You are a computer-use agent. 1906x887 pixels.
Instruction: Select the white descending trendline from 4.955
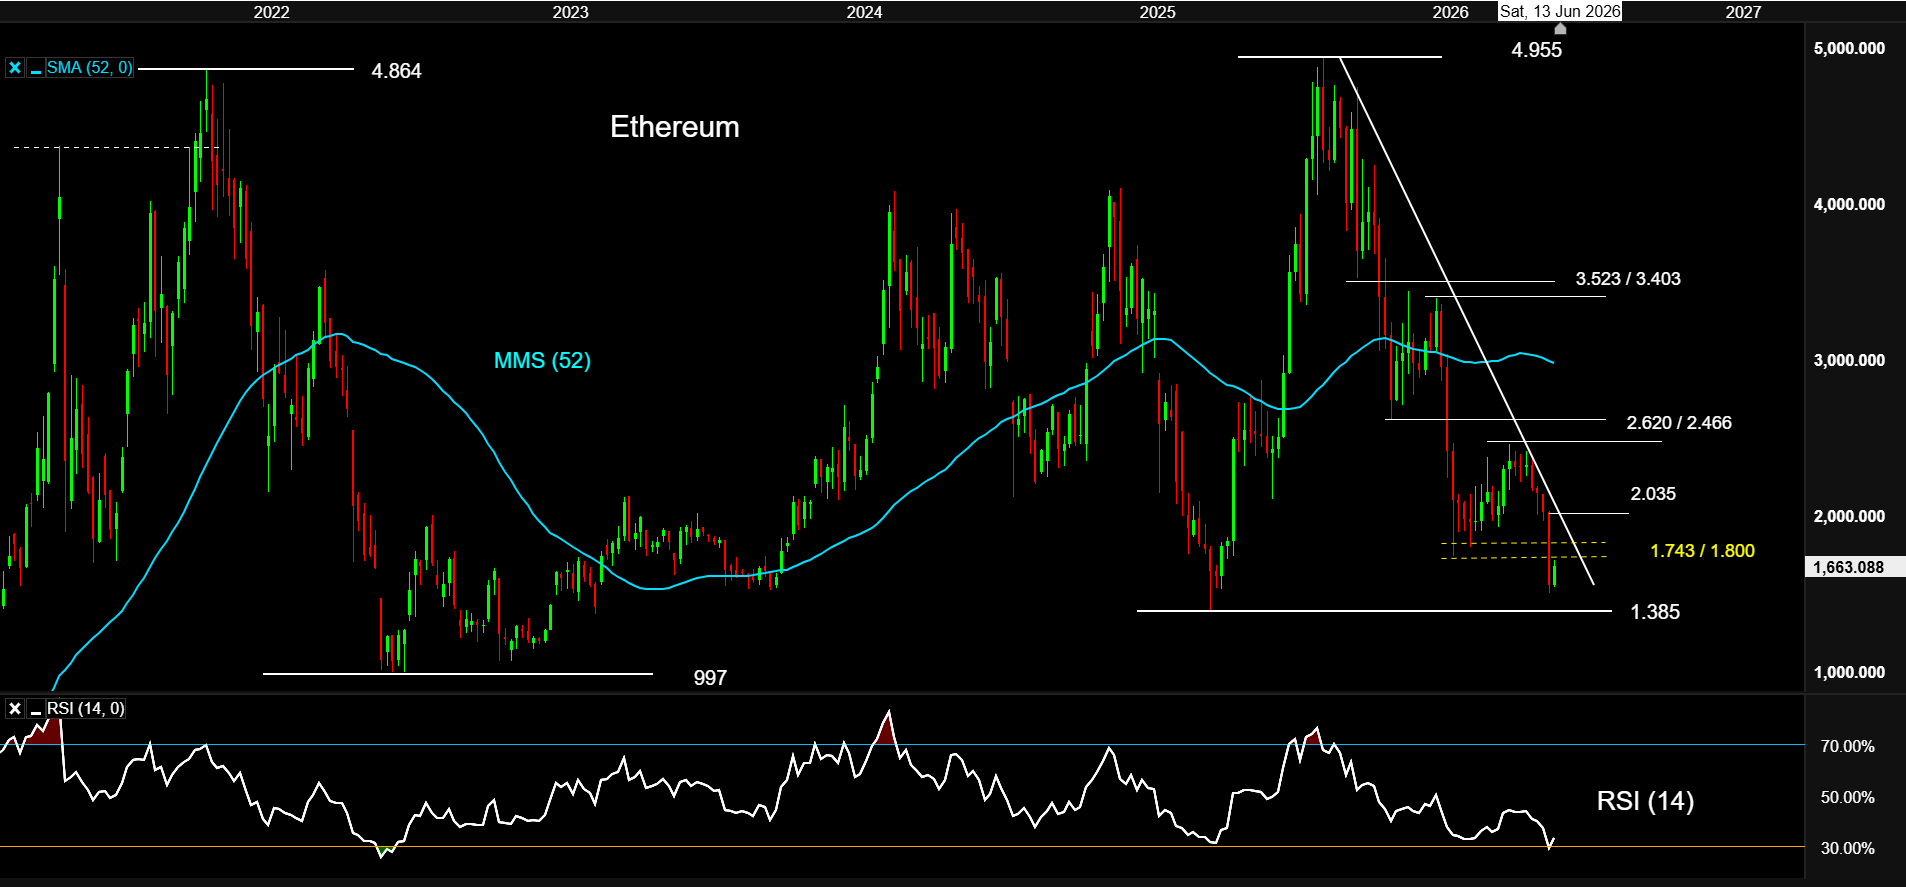click(1467, 321)
